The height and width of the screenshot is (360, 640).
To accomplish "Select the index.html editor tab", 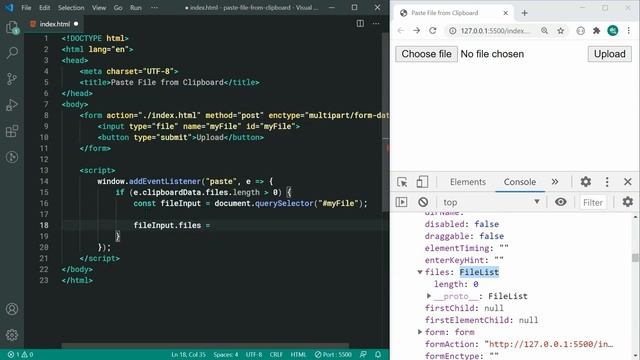I will click(54, 24).
